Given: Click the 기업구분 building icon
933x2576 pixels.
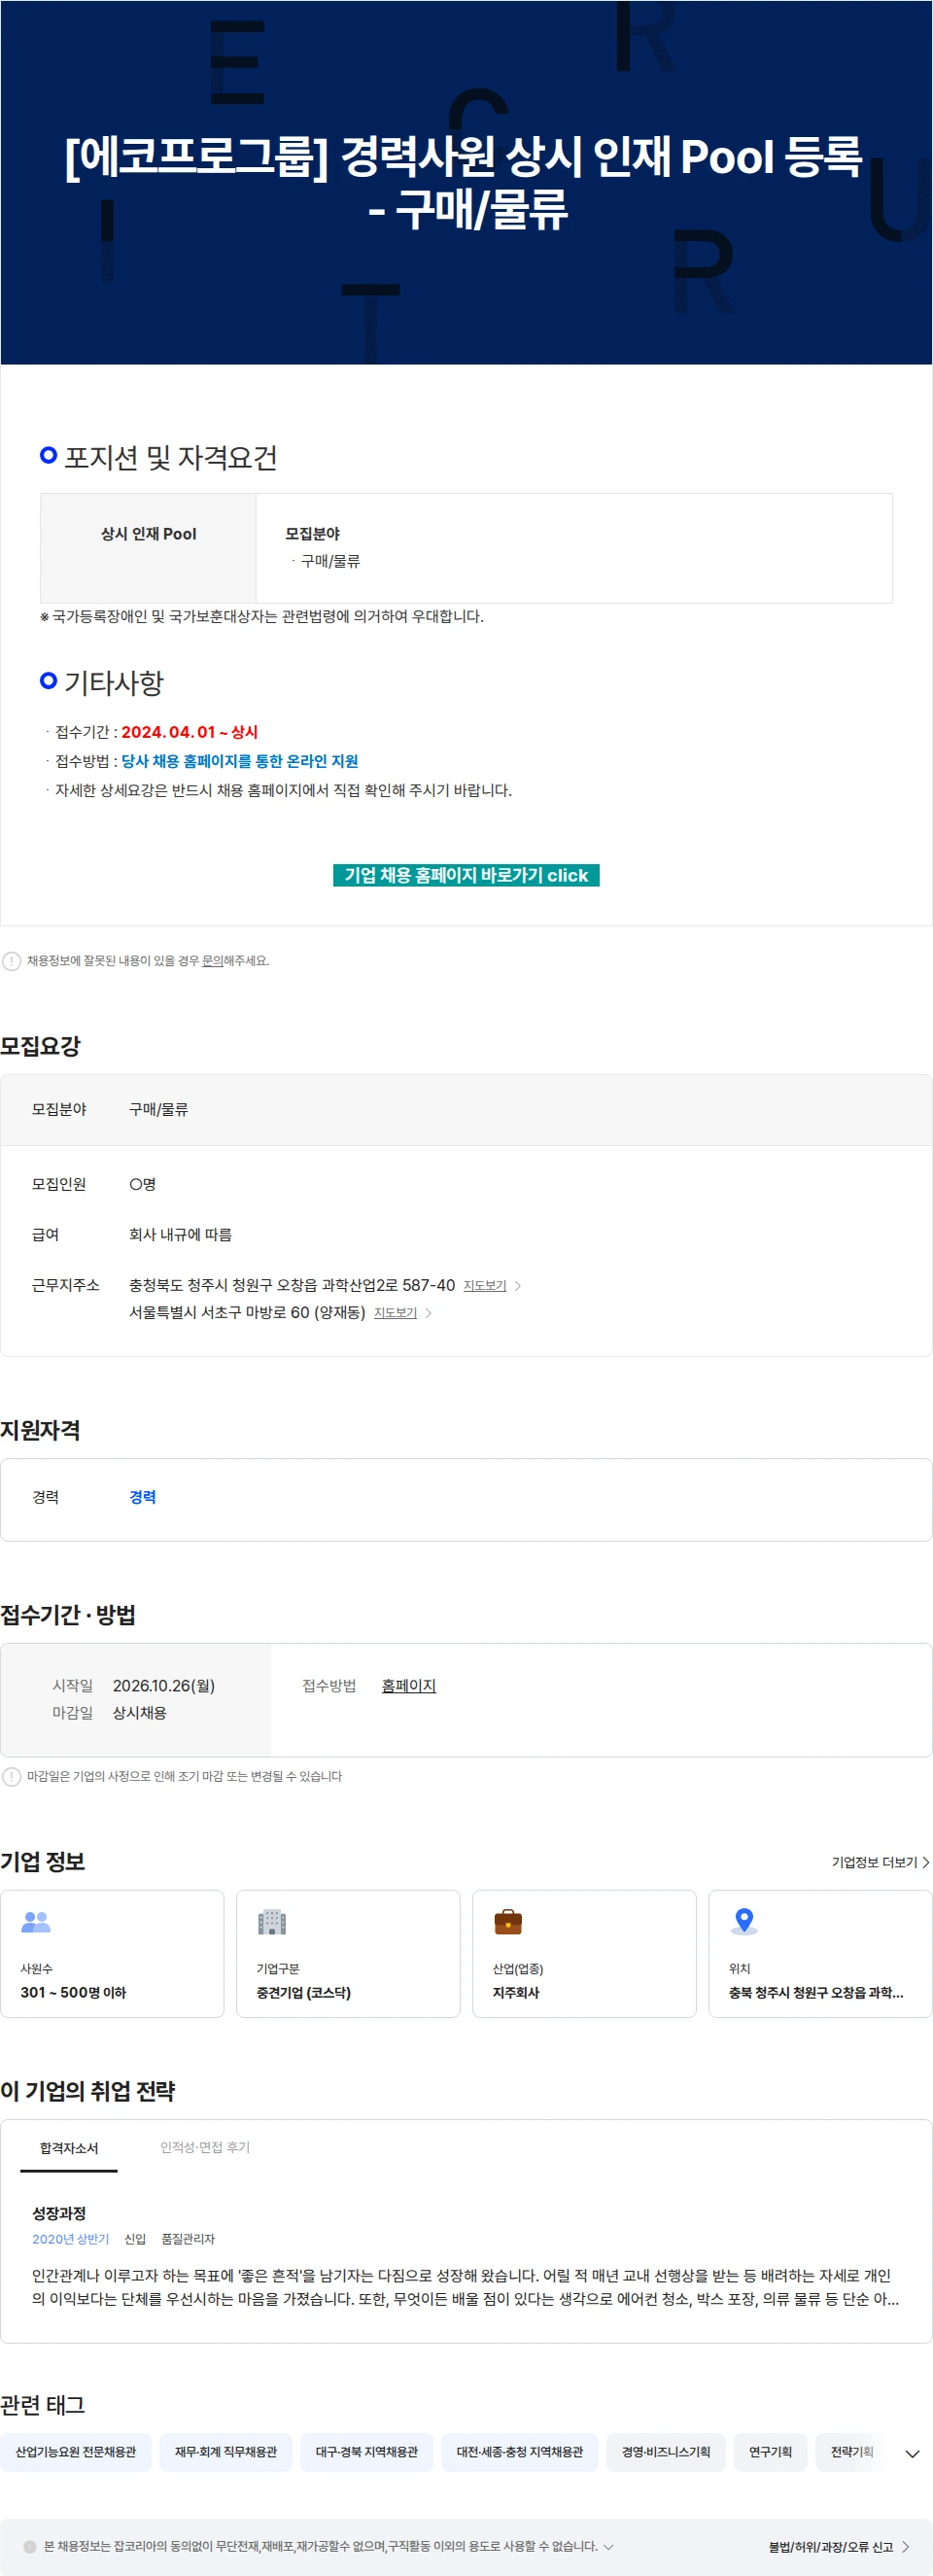Looking at the screenshot, I should coord(272,1921).
